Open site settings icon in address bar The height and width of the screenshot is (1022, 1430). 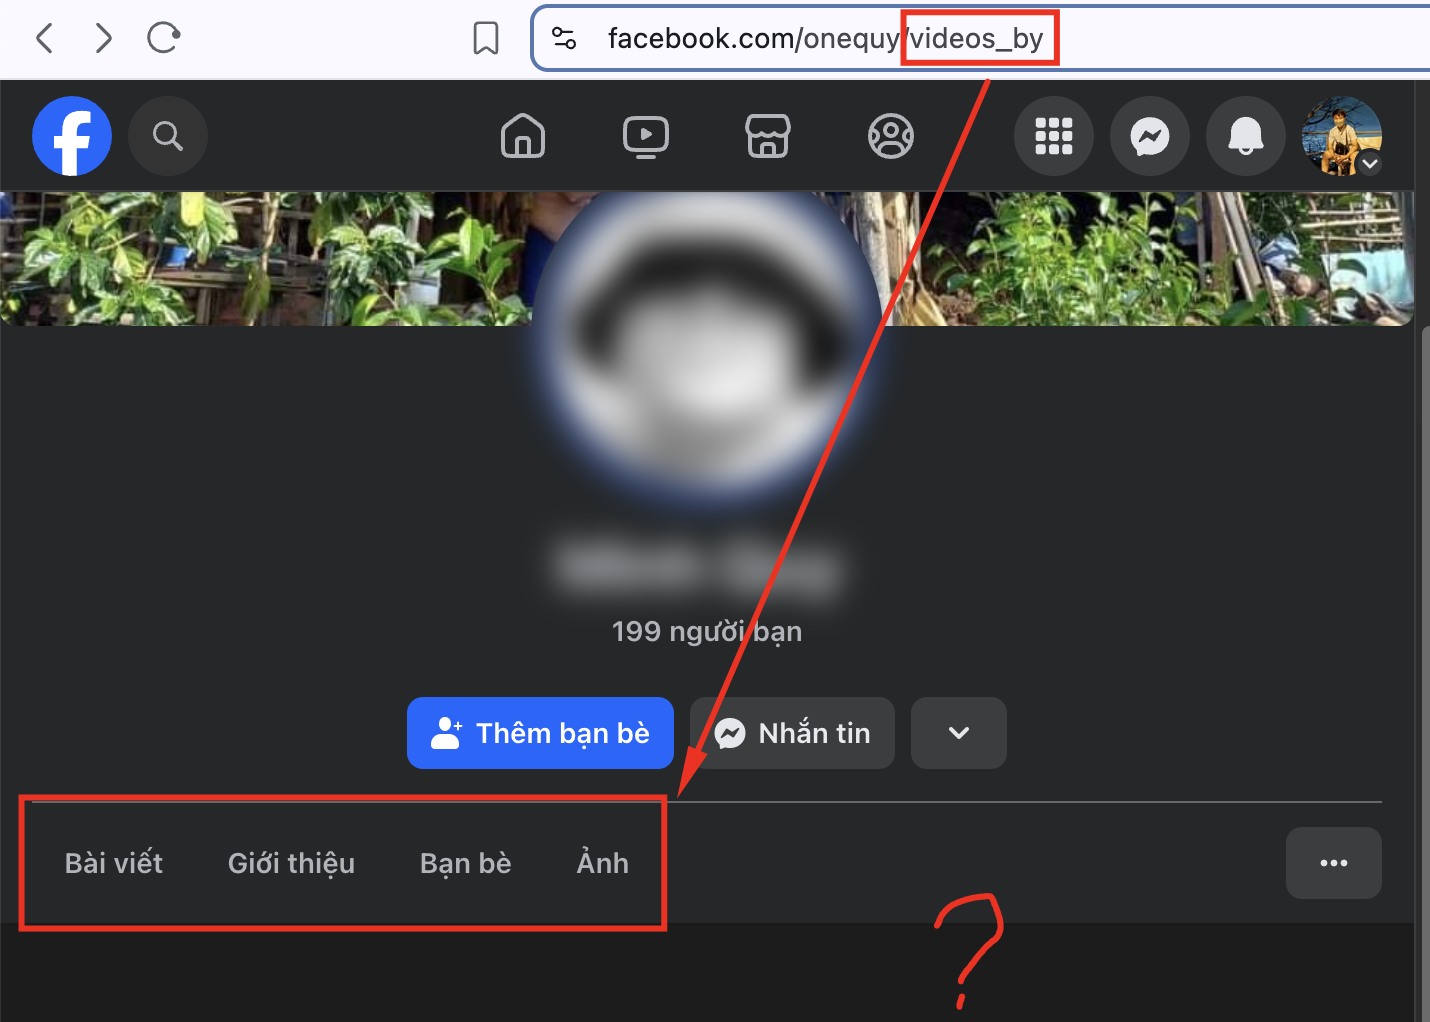coord(564,38)
